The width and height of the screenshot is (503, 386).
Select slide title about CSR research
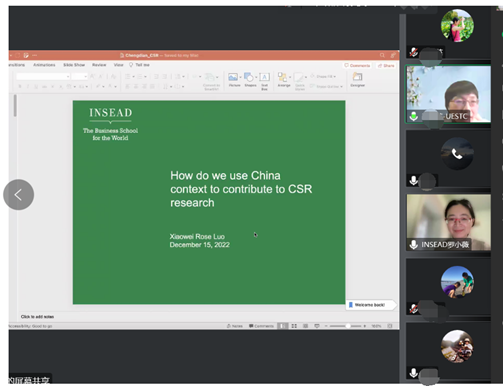coord(241,189)
